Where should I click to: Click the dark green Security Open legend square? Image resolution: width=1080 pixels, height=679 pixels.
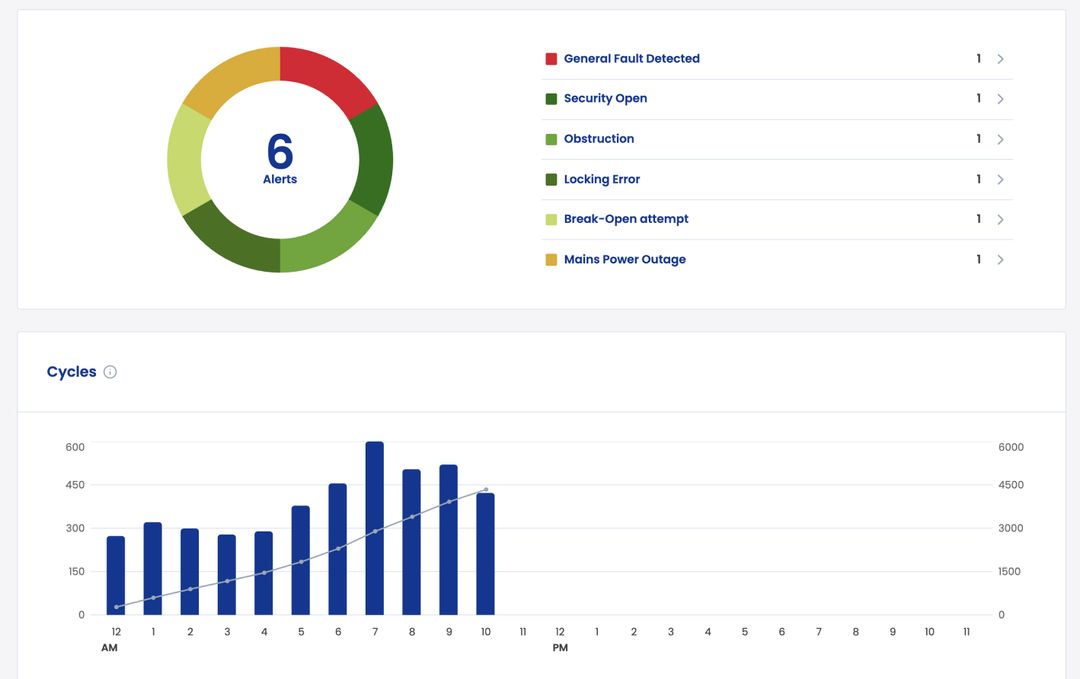549,98
